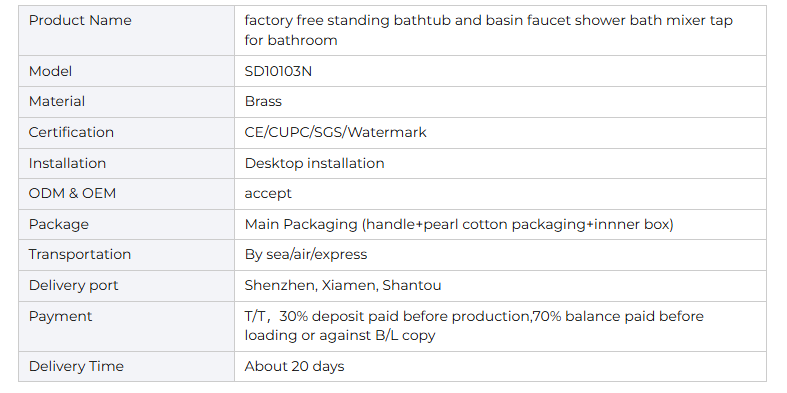Click the Payment label cell

point(126,326)
